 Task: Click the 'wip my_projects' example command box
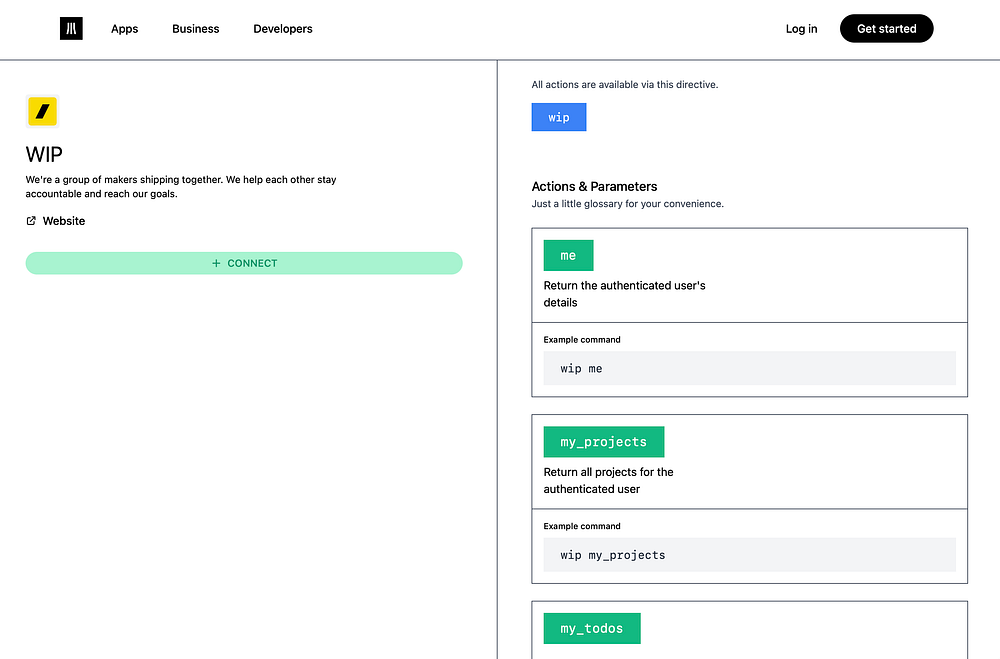(749, 554)
